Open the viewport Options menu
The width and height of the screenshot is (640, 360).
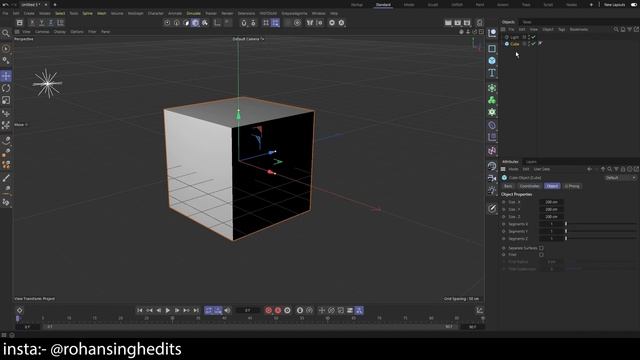pos(77,31)
